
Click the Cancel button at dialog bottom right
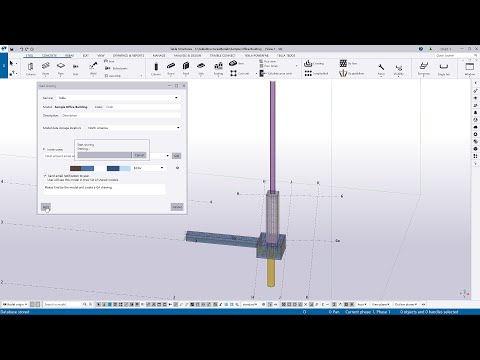pyautogui.click(x=177, y=207)
